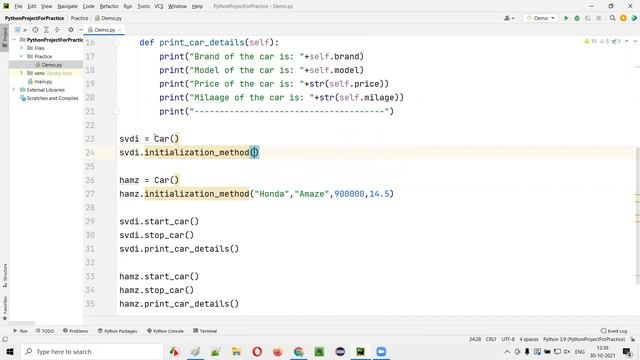Open the user account icon in toolbar
The image size is (640, 360).
click(509, 18)
